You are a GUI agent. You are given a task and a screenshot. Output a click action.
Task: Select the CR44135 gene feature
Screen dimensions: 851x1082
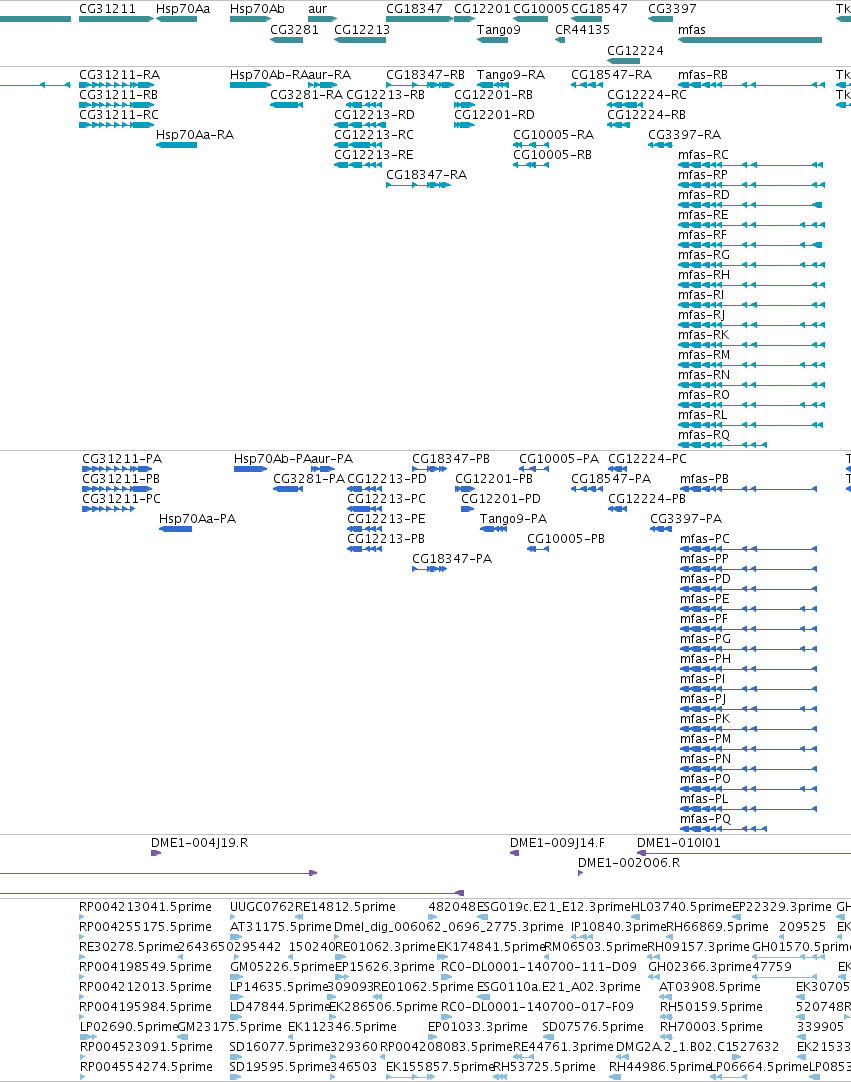[x=560, y=40]
